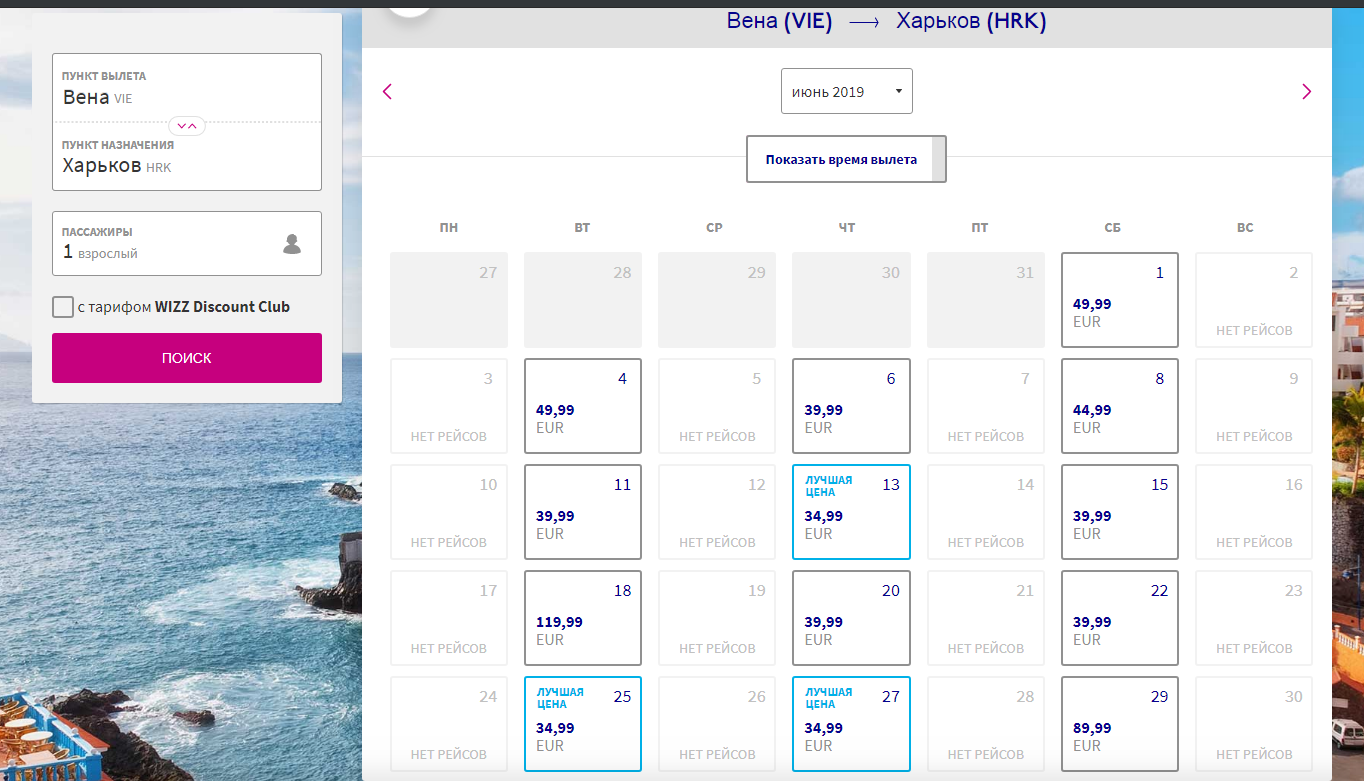Select June 6 flight for 39,99 EUR

[851, 406]
